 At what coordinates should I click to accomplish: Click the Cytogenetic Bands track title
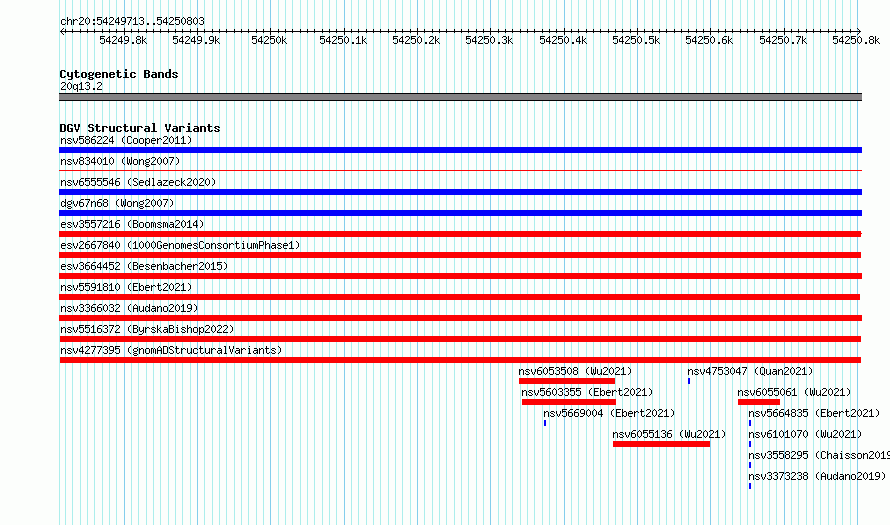click(119, 74)
